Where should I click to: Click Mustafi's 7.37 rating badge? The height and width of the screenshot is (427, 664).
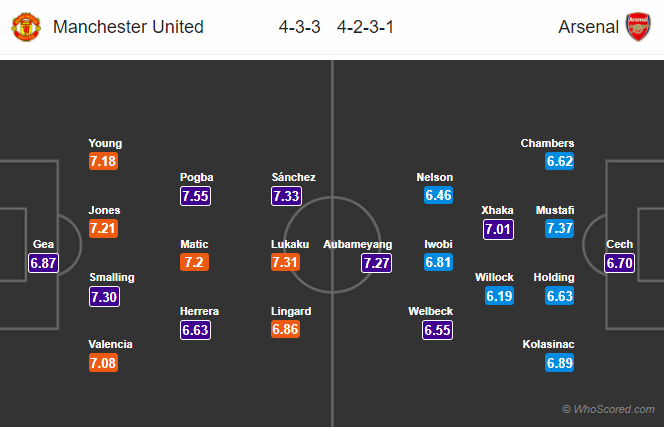coord(560,229)
